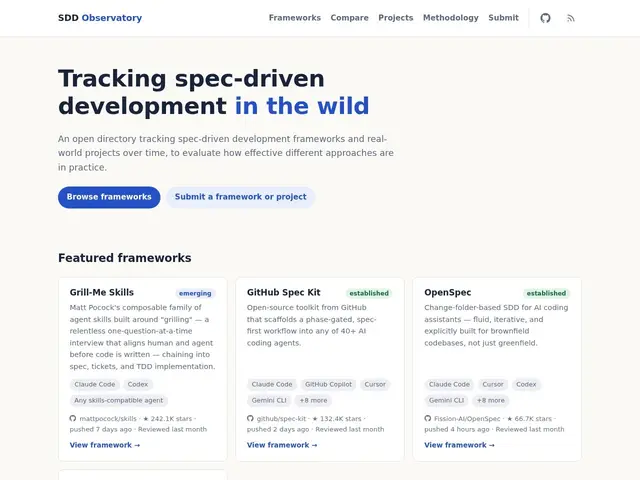The image size is (640, 480).
Task: Select Codex tag in OpenSpec card
Action: point(526,384)
